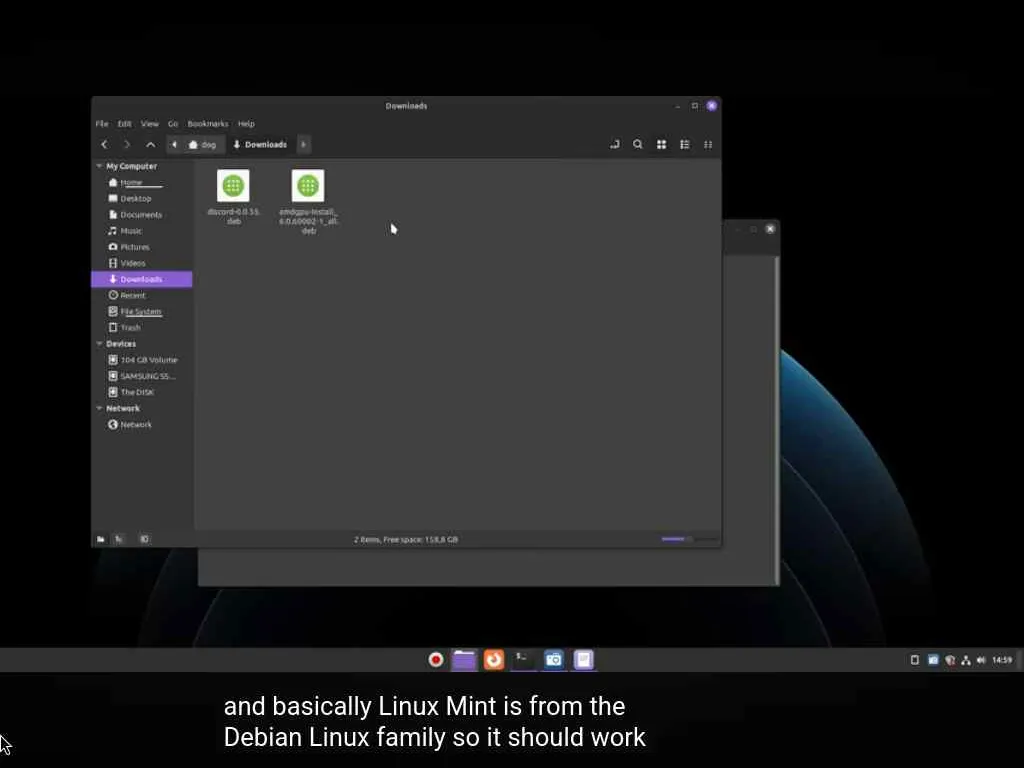Switch to compact view
Viewport: 1024px width, 768px height.
(x=708, y=144)
